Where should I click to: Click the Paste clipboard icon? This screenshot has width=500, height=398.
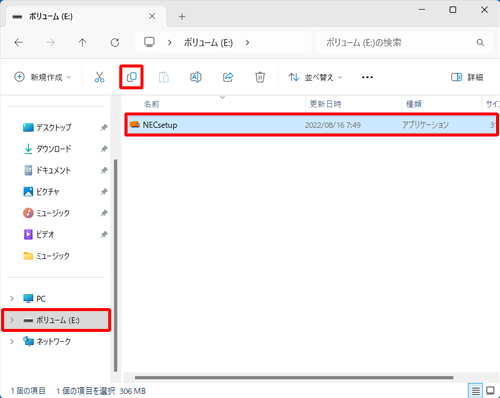[163, 77]
